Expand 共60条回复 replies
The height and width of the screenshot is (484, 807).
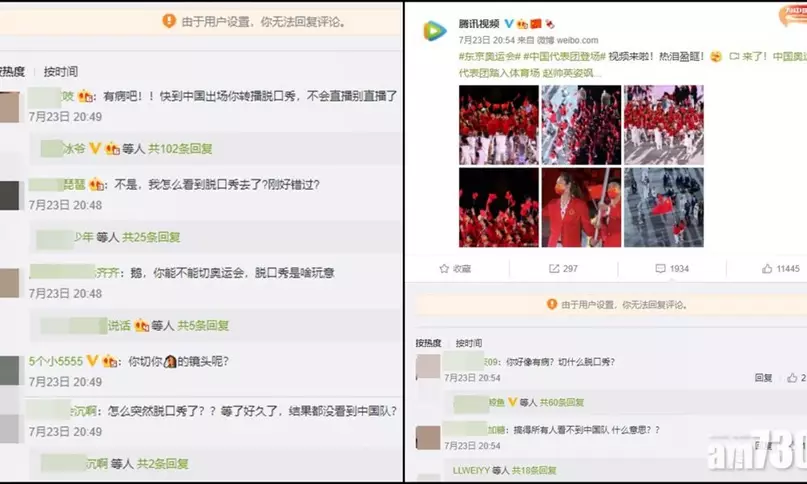(x=562, y=403)
